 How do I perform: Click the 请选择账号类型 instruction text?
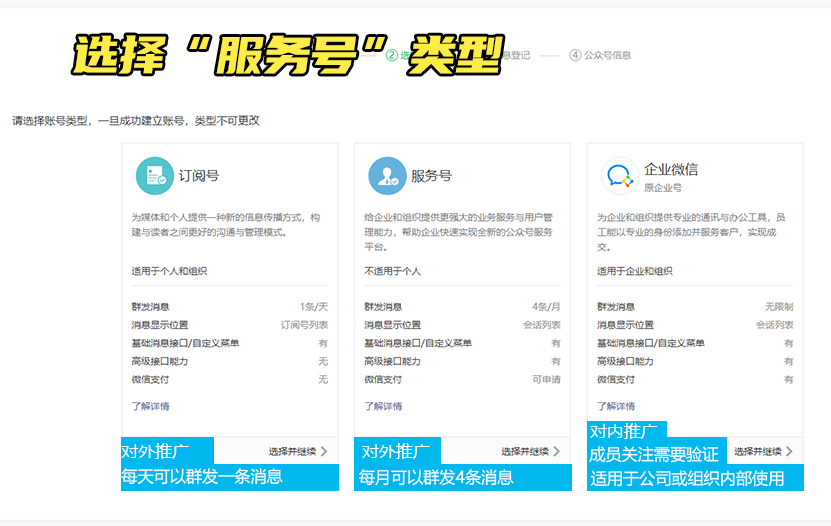[136, 121]
